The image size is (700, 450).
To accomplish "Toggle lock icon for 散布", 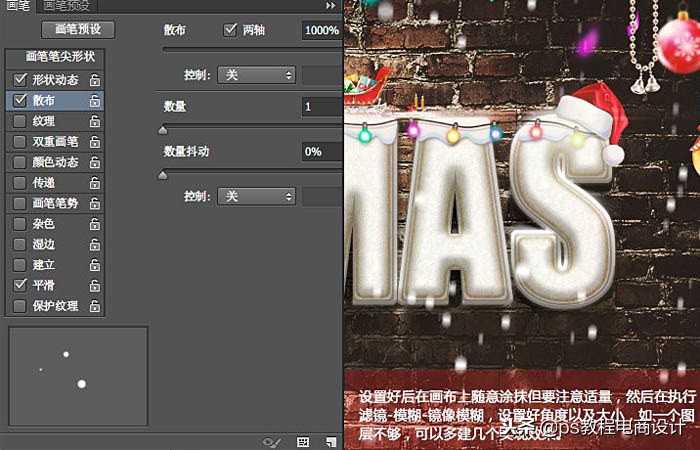I will pos(95,101).
